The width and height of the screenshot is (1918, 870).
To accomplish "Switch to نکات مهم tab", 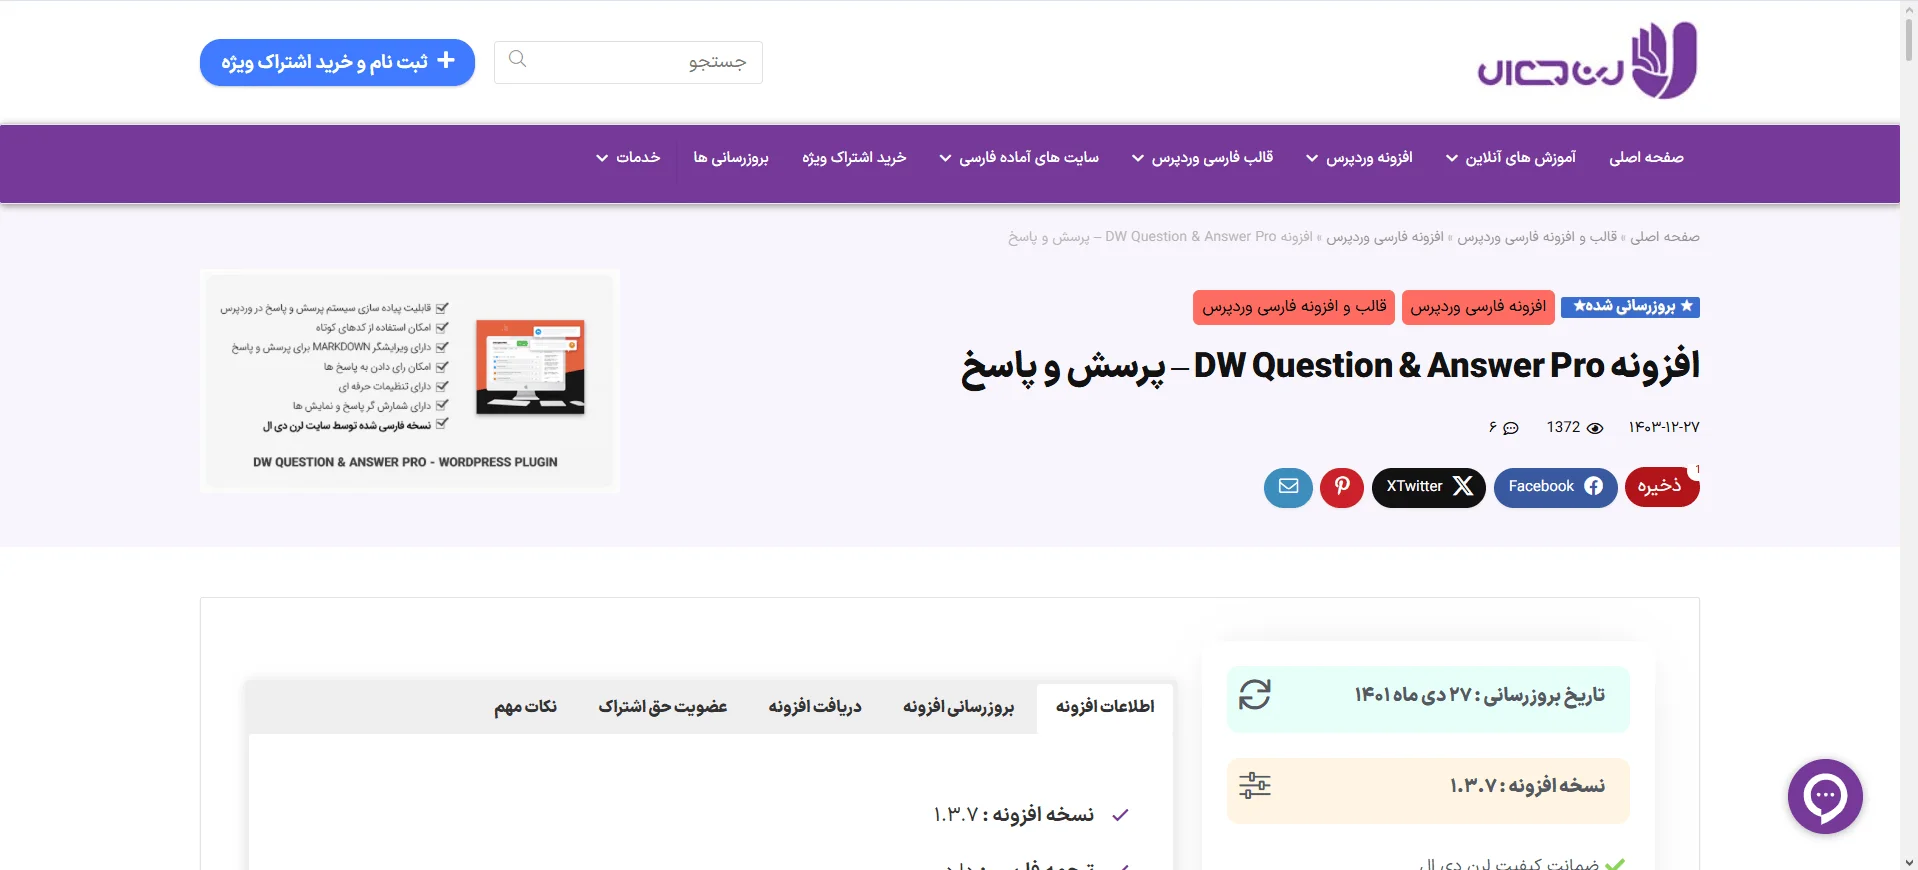I will click(525, 708).
